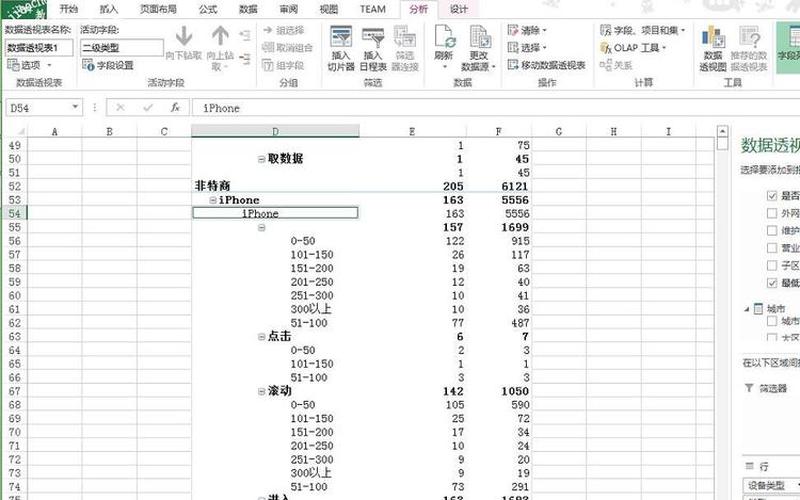Click the Active Field box 二级类型

122,48
